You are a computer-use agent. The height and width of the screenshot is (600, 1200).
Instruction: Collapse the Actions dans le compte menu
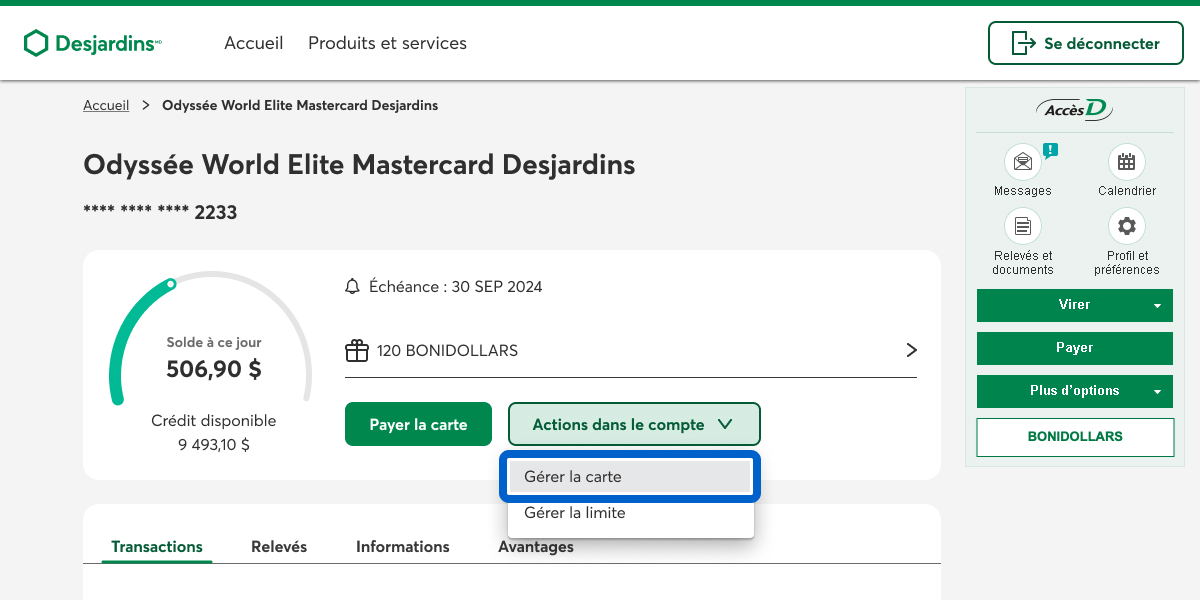(634, 424)
